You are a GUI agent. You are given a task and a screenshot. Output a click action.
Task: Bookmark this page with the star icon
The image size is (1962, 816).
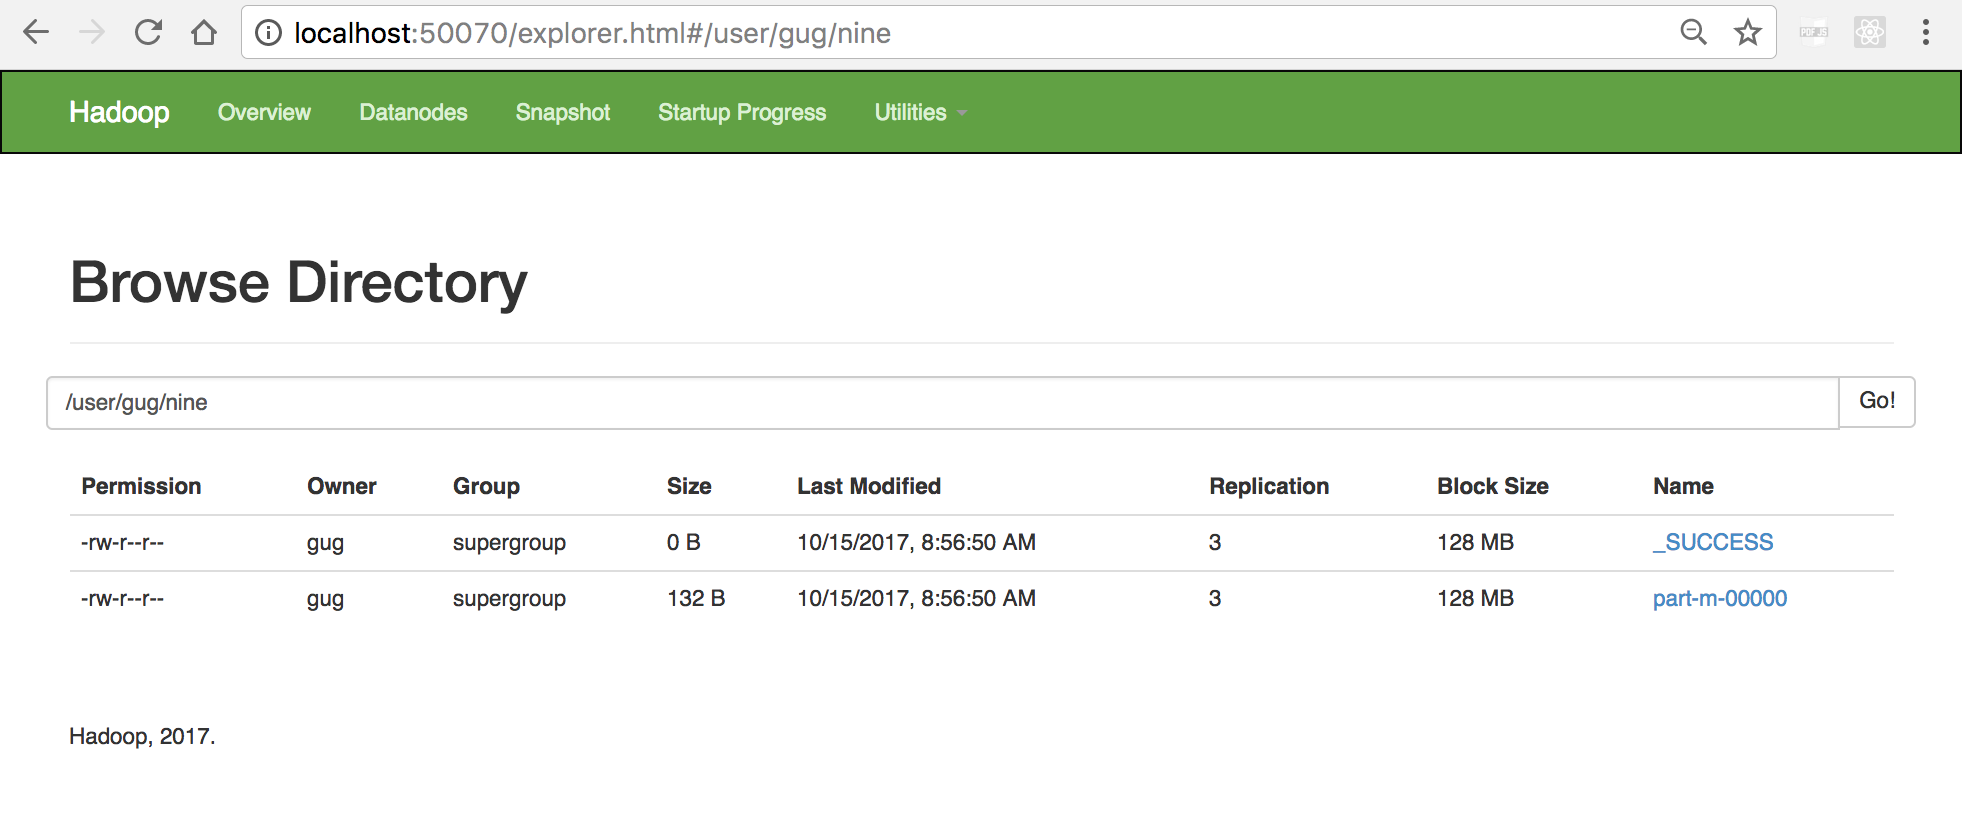coord(1748,33)
